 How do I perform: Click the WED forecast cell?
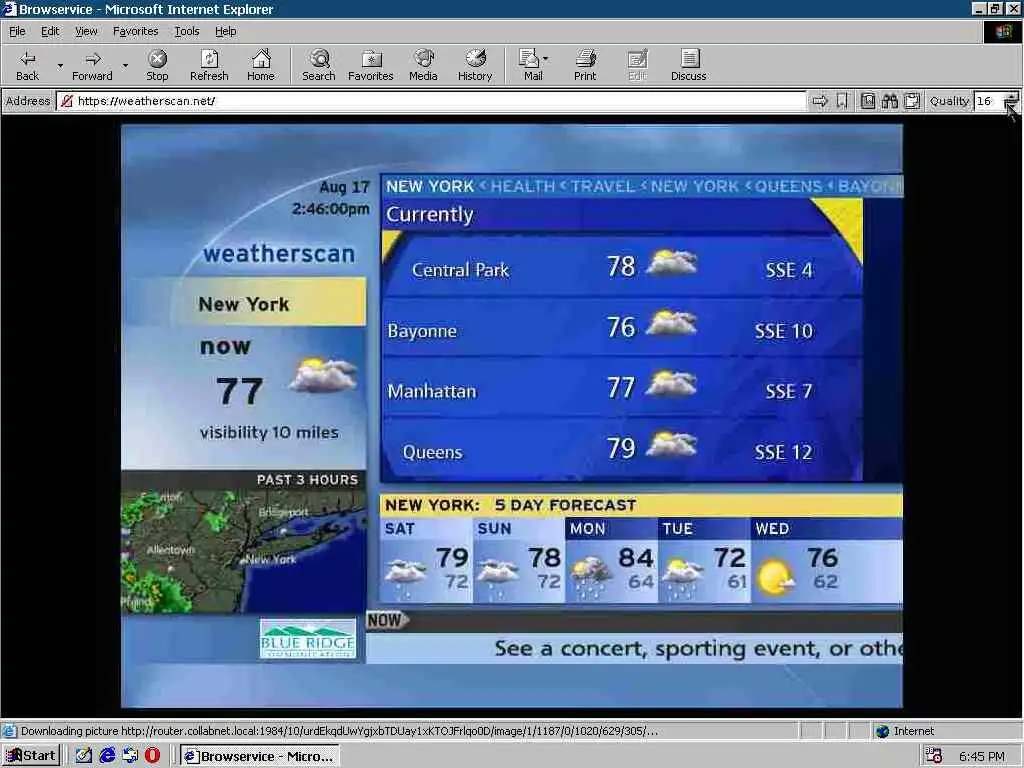pos(826,561)
